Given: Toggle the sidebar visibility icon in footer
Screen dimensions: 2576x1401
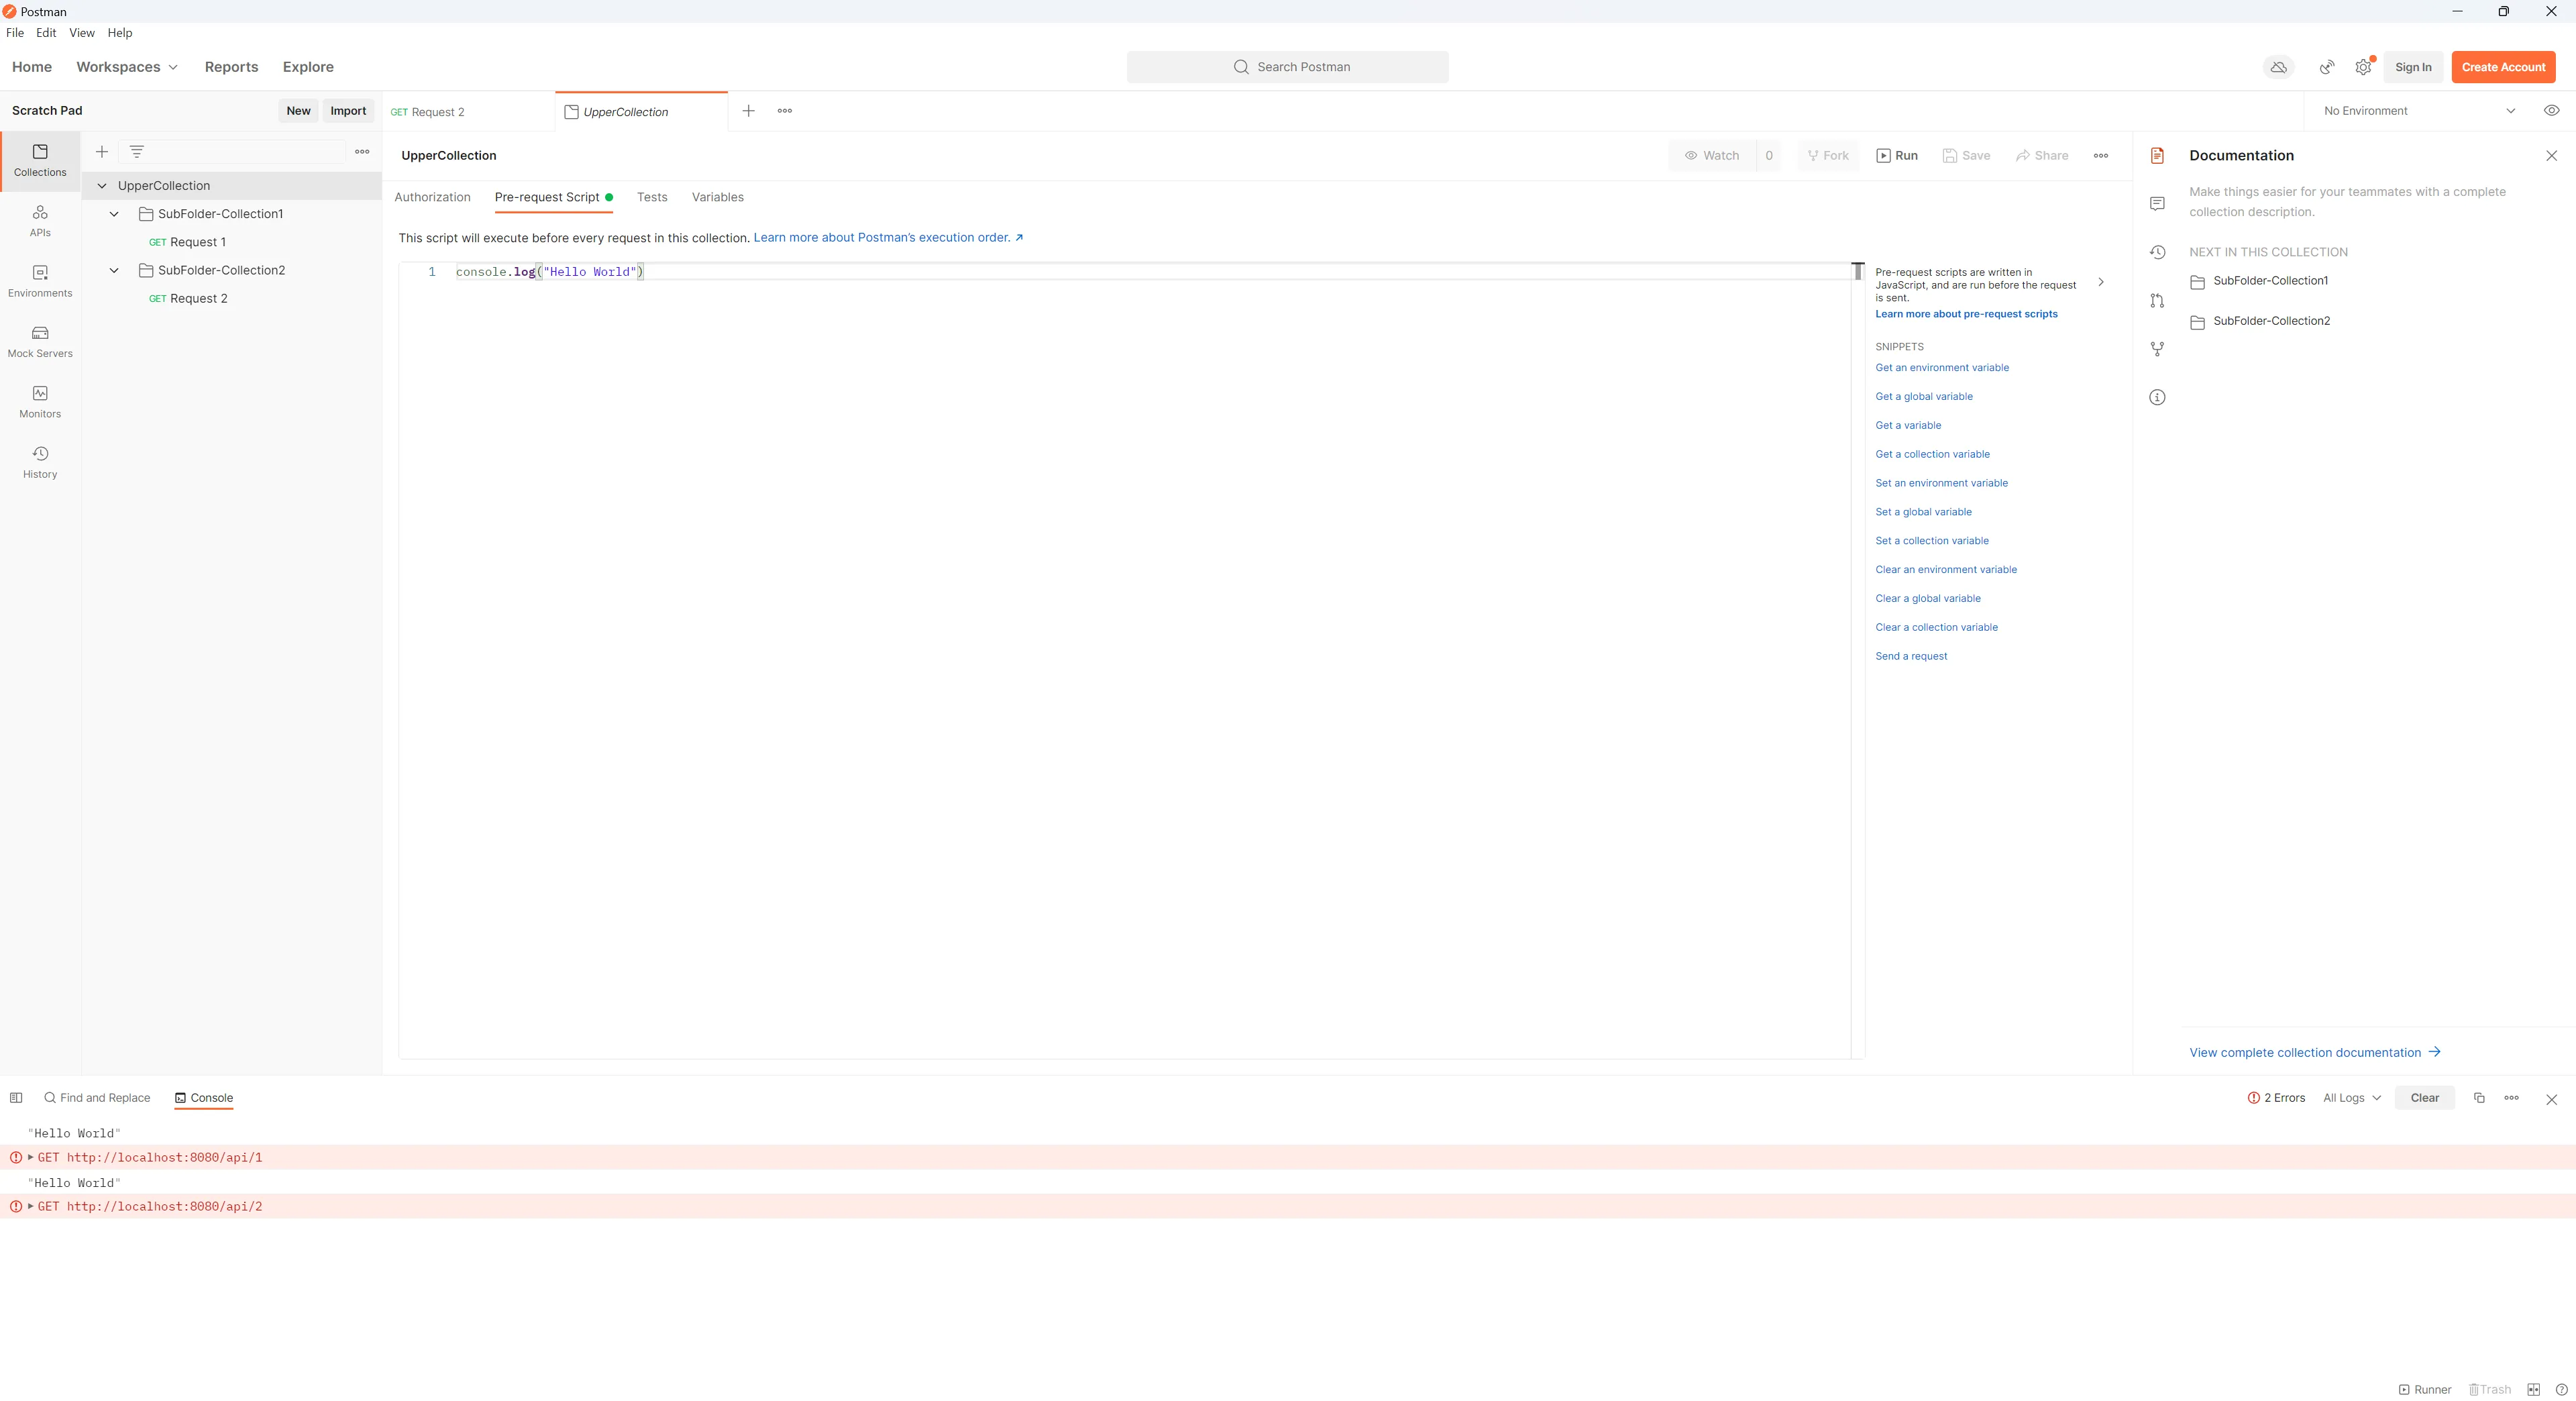Looking at the screenshot, I should (x=16, y=1098).
